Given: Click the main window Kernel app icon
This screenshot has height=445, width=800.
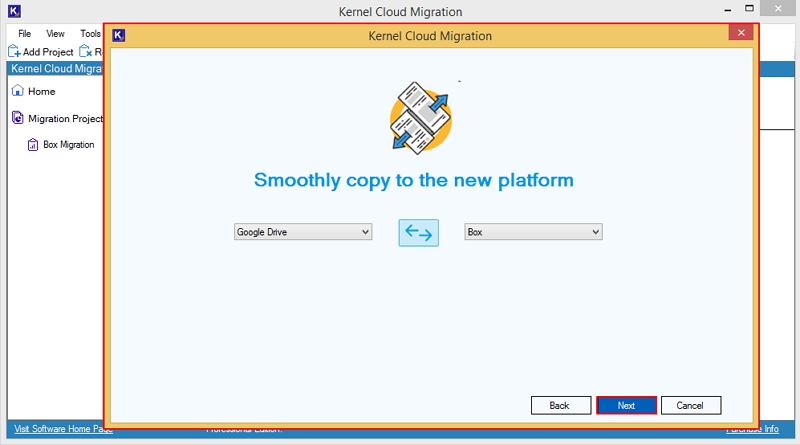Looking at the screenshot, I should [14, 11].
